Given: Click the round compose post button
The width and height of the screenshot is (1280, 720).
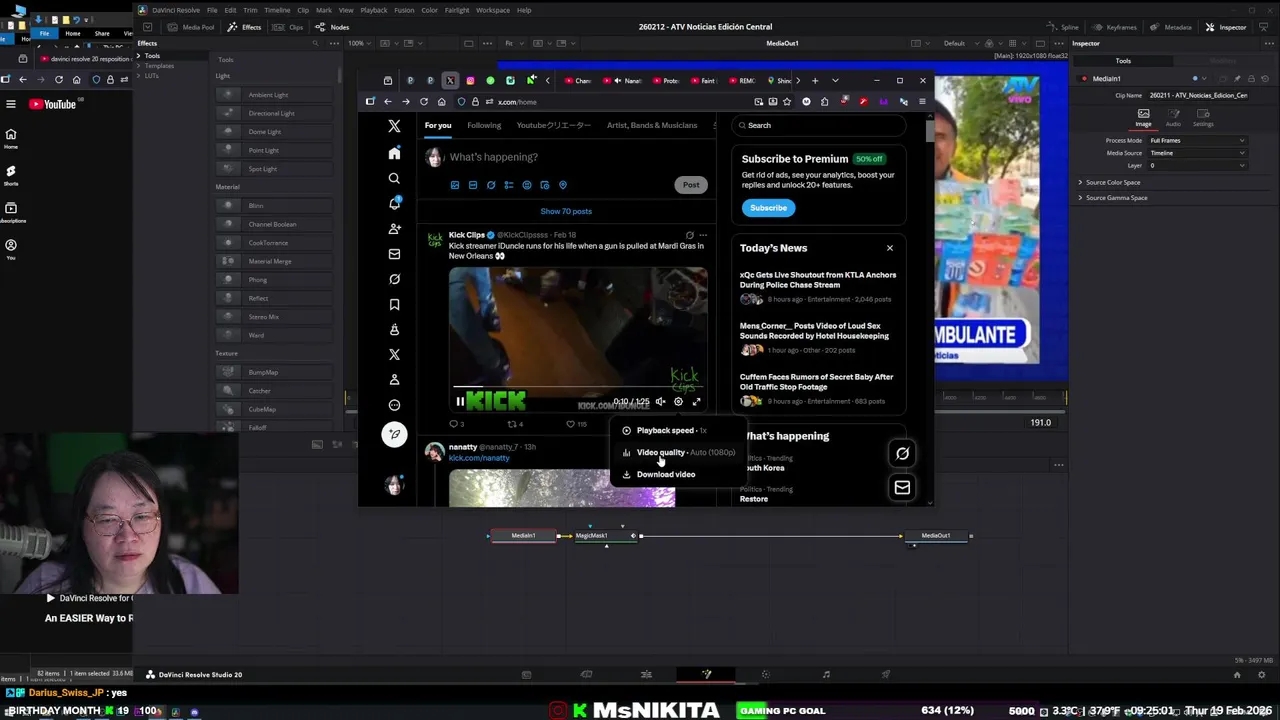Looking at the screenshot, I should [394, 434].
